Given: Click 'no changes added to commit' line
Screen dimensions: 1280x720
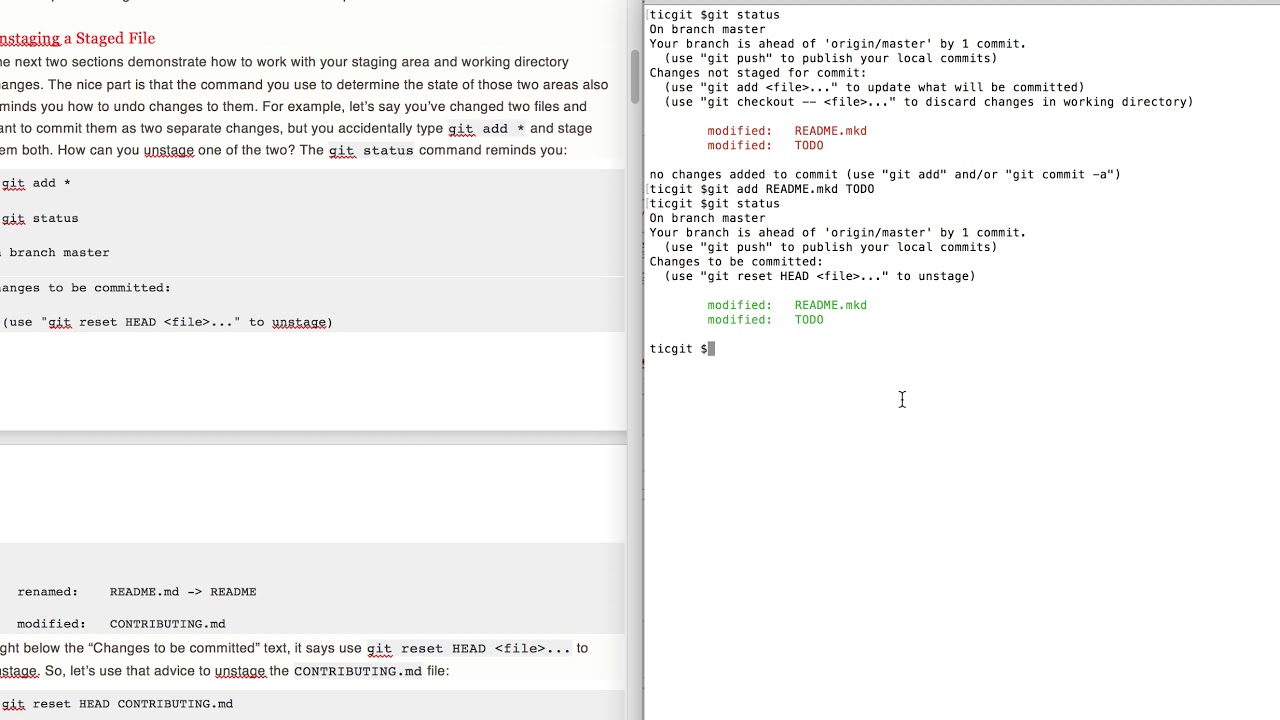Looking at the screenshot, I should click(x=885, y=175).
